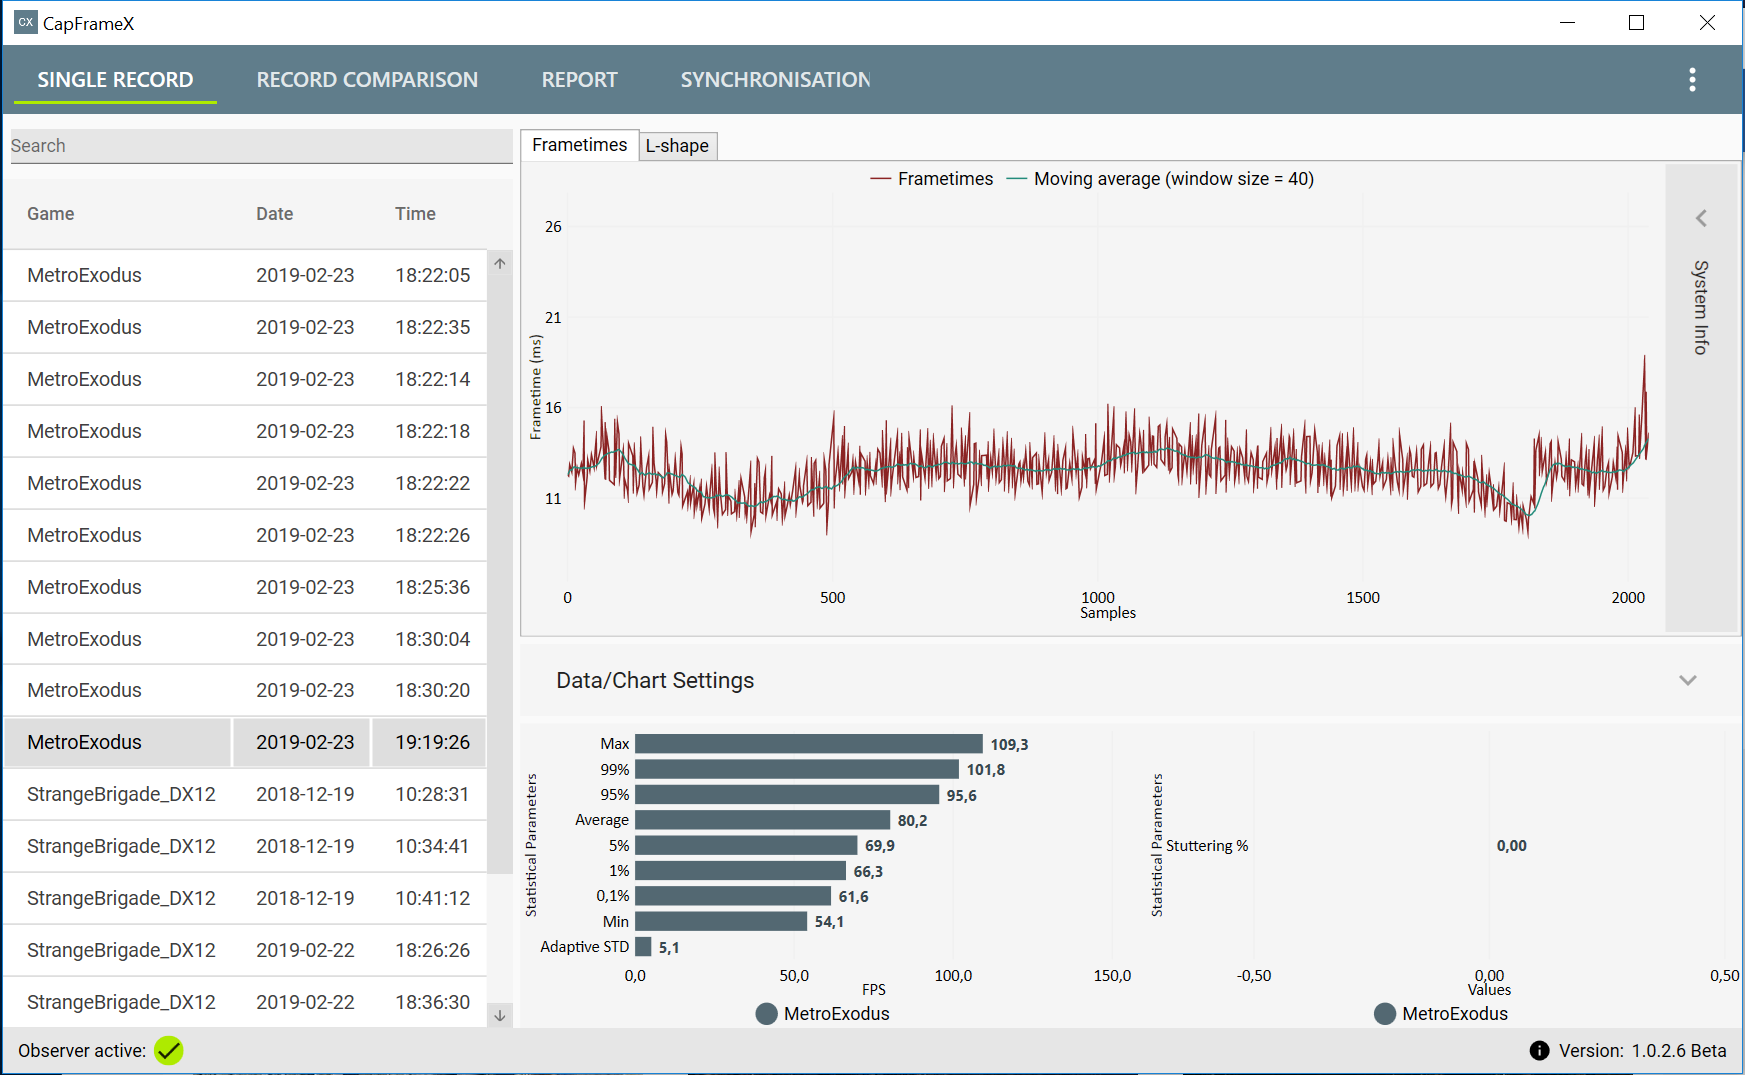
Task: Select StrangeBrigade_DX12 record at 18:26:26
Action: pyautogui.click(x=245, y=950)
